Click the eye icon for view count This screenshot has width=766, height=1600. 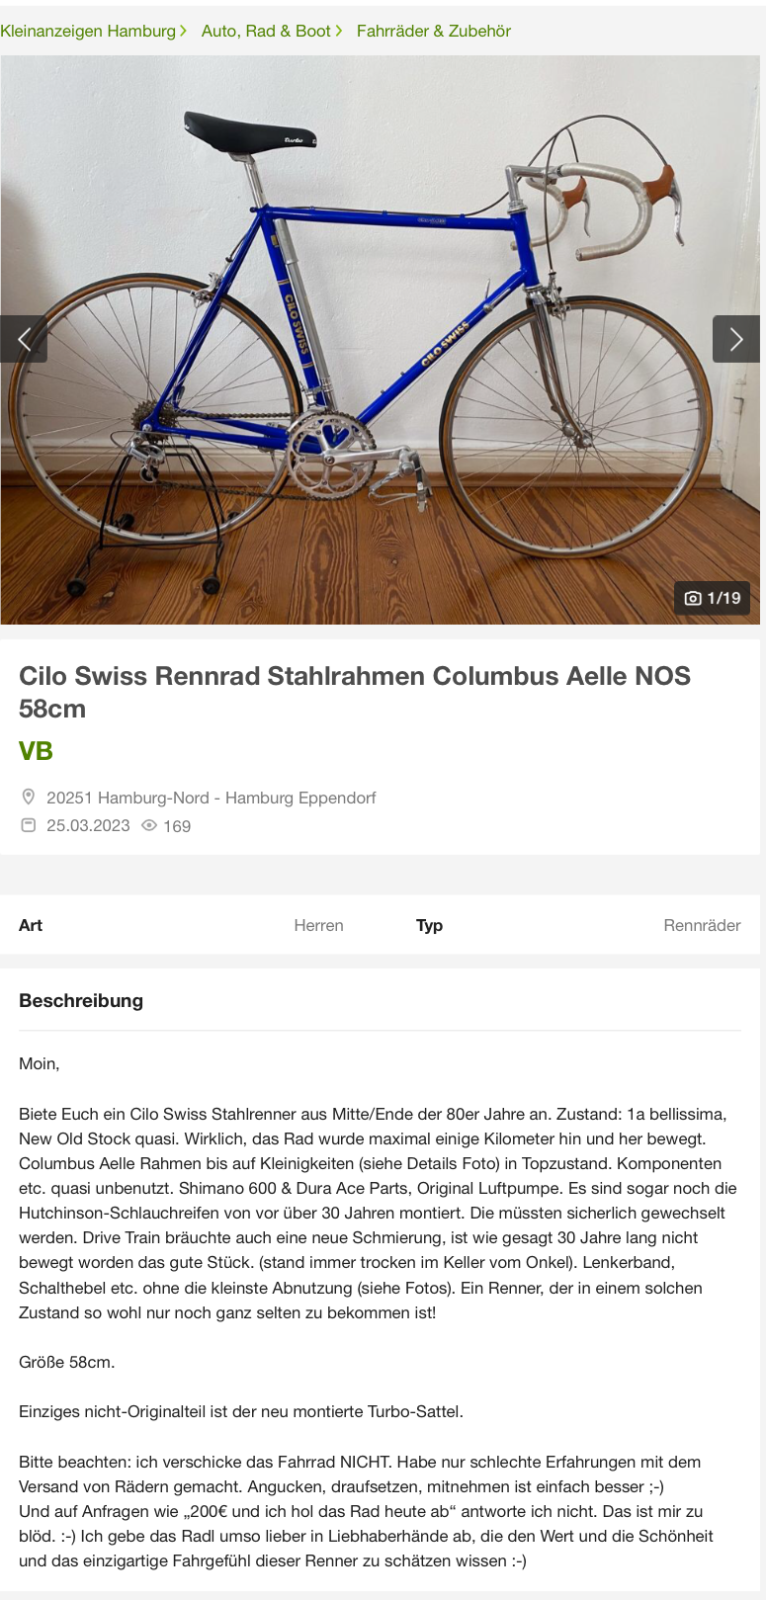click(149, 825)
